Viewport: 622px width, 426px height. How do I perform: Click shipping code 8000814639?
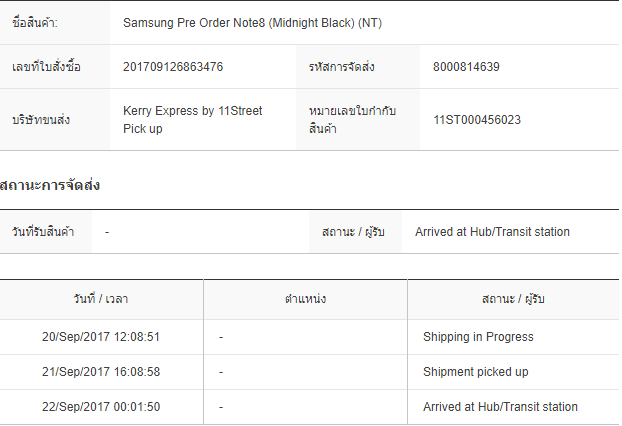466,67
